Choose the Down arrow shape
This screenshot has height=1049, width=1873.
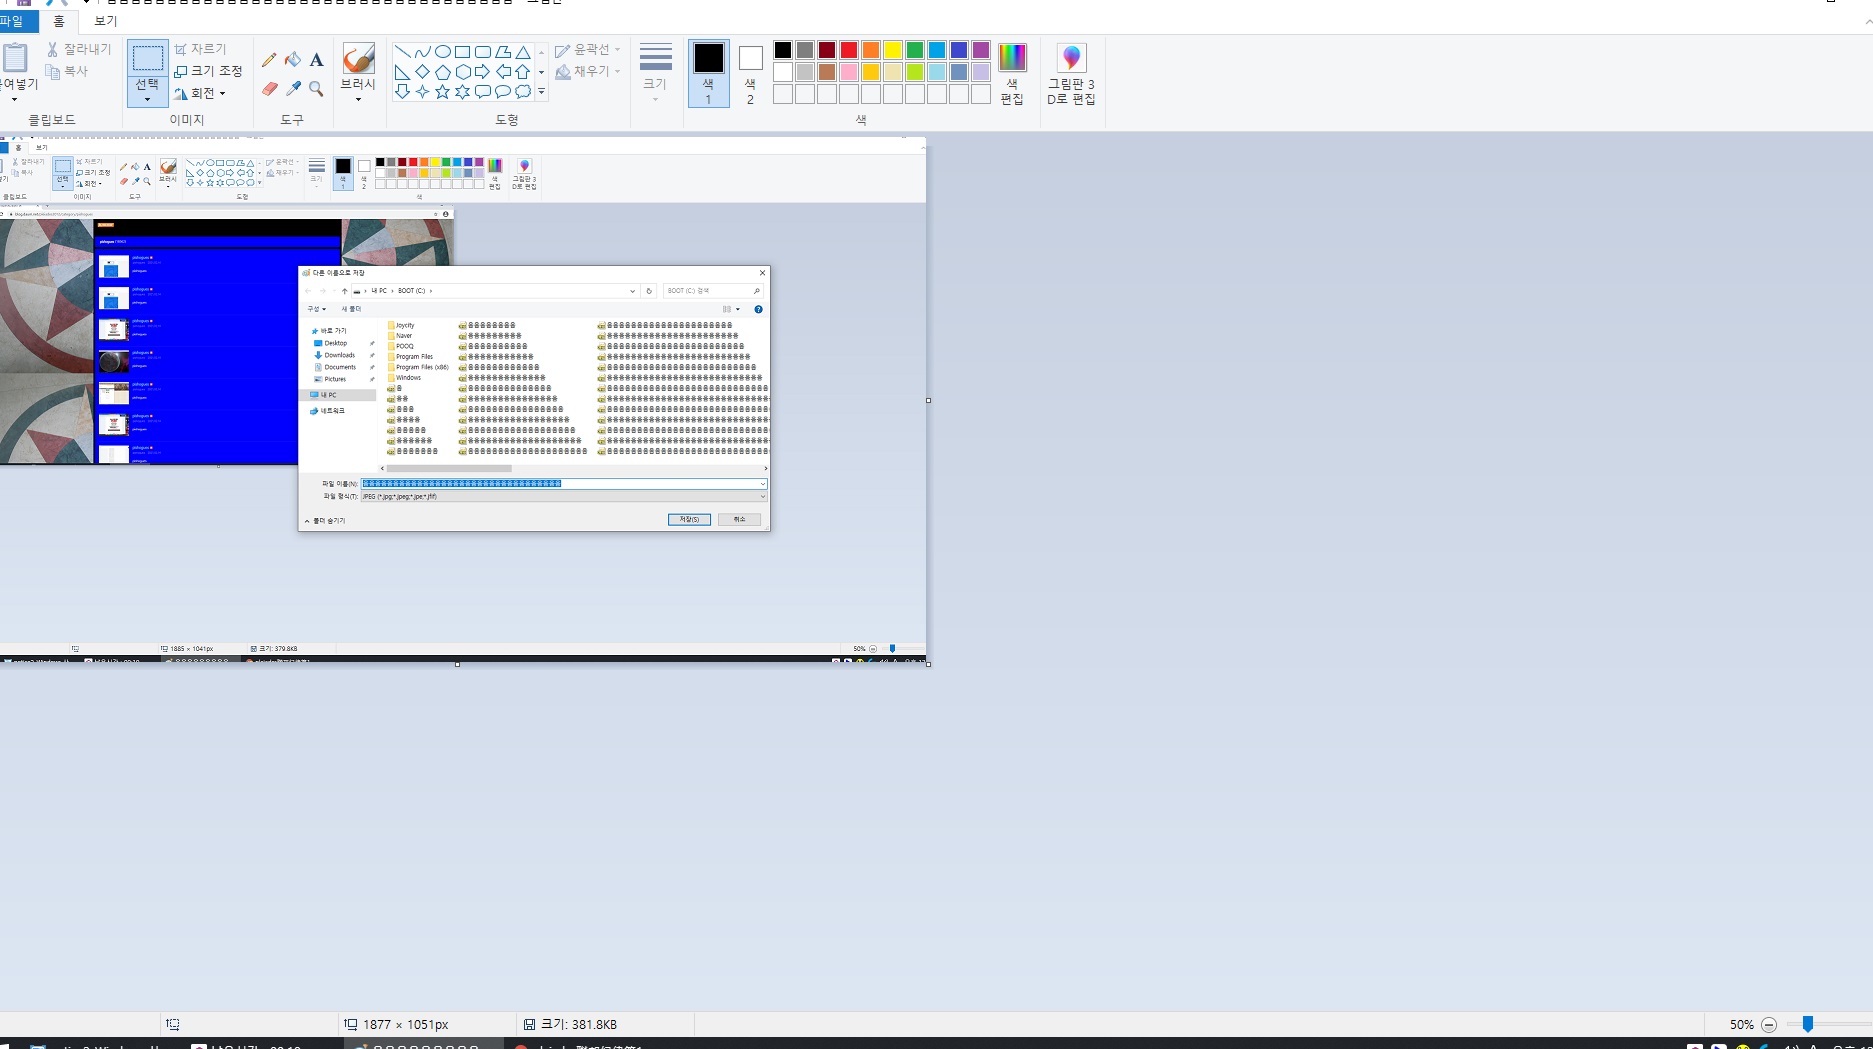click(x=402, y=92)
